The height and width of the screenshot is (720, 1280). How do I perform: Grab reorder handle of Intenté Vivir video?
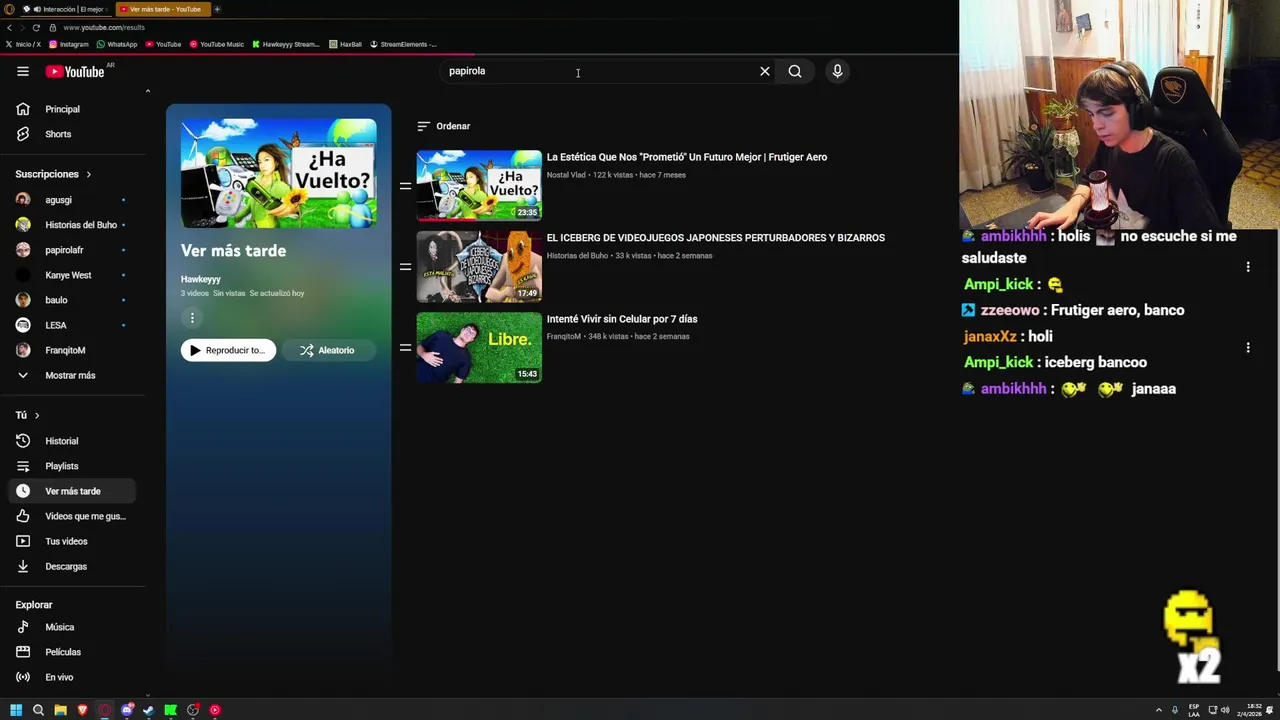coord(405,347)
